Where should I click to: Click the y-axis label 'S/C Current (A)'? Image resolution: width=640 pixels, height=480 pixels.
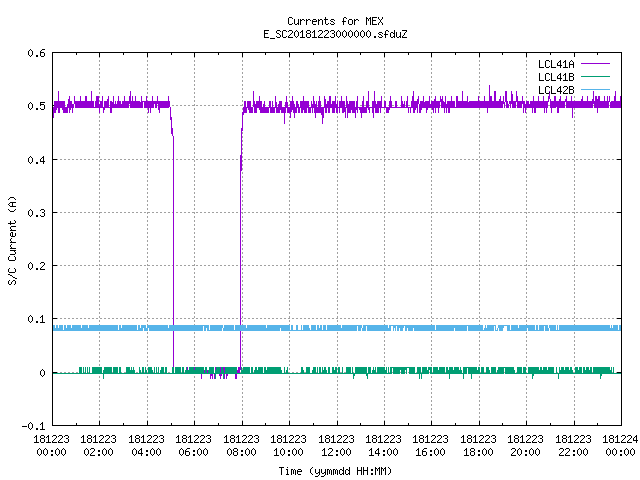pyautogui.click(x=13, y=240)
